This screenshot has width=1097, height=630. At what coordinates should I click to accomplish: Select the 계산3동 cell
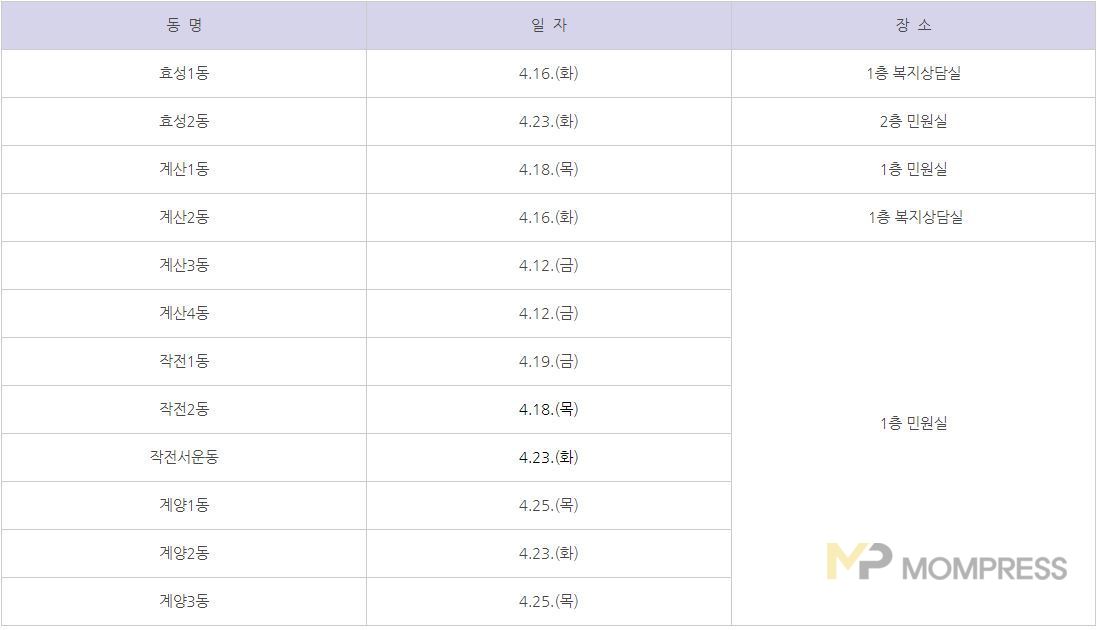(x=184, y=265)
